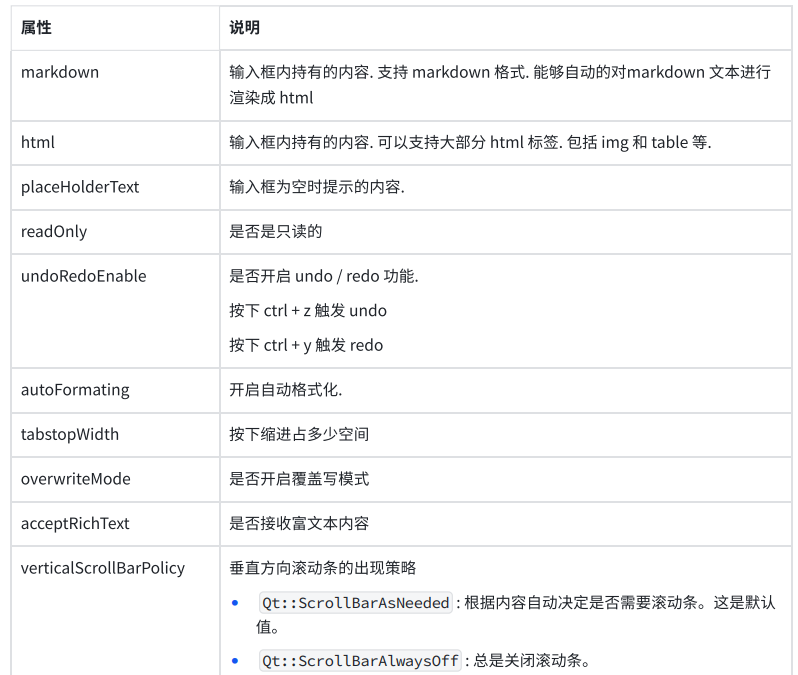798x675 pixels.
Task: Select the html property name
Action: pyautogui.click(x=38, y=143)
